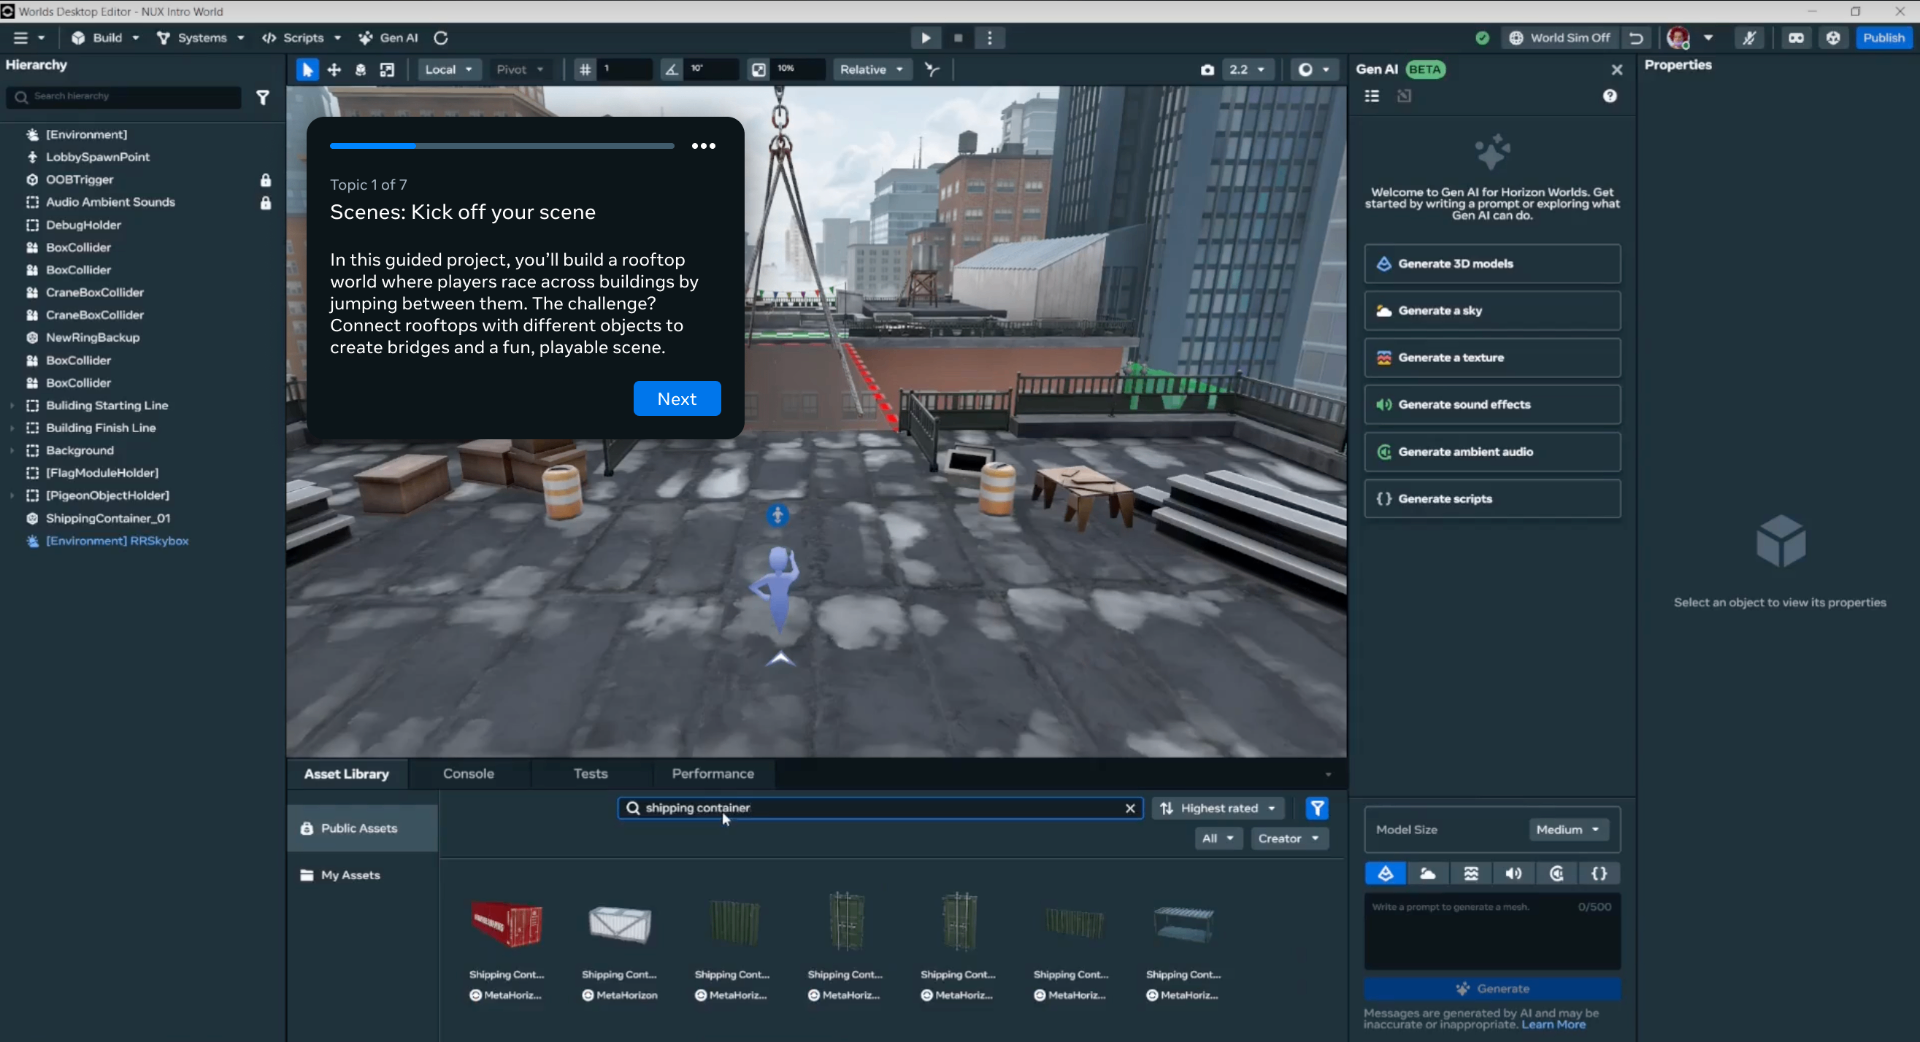Screen dimensions: 1920x1042
Task: Open the Learn More link
Action: 1554,1025
